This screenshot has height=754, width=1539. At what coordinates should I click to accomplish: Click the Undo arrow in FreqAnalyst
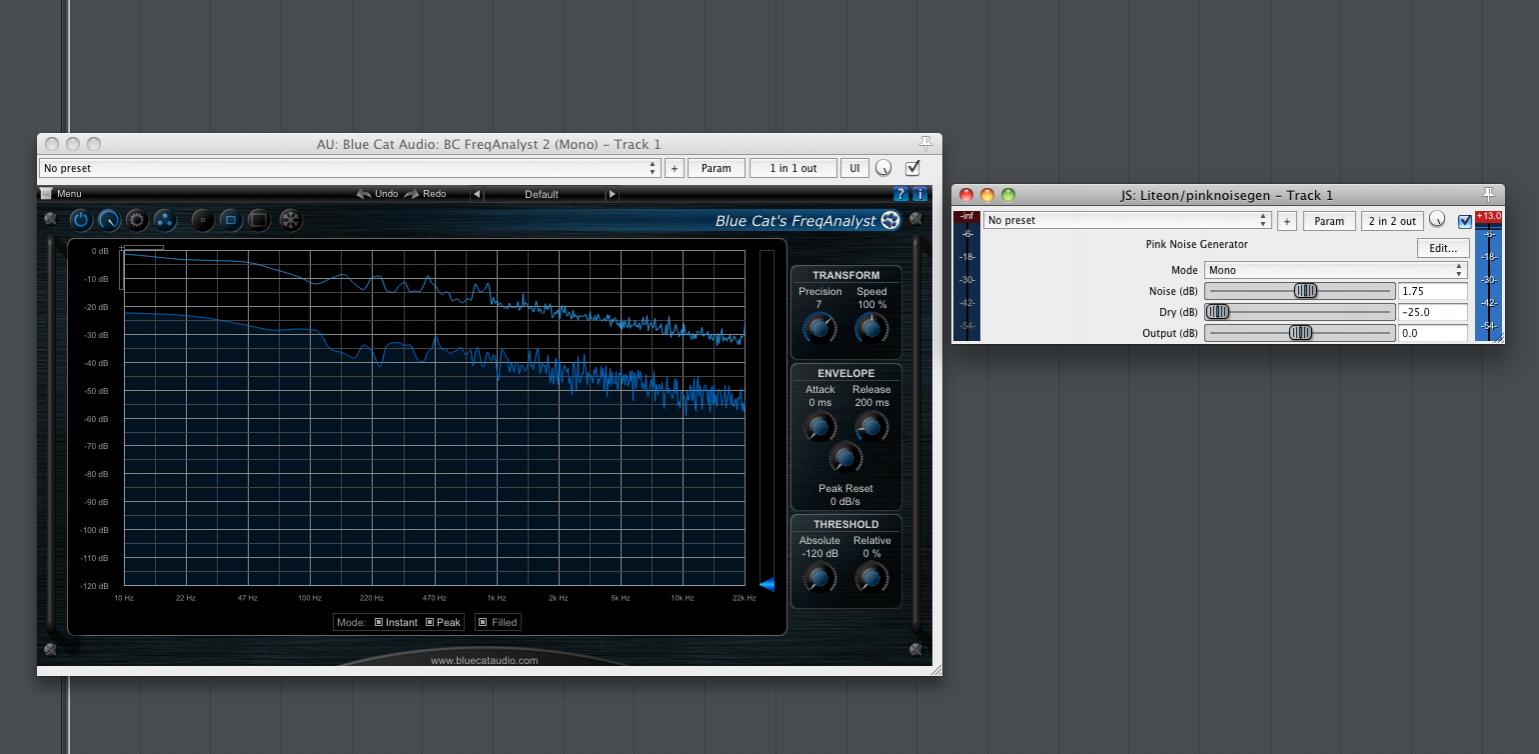(x=364, y=194)
